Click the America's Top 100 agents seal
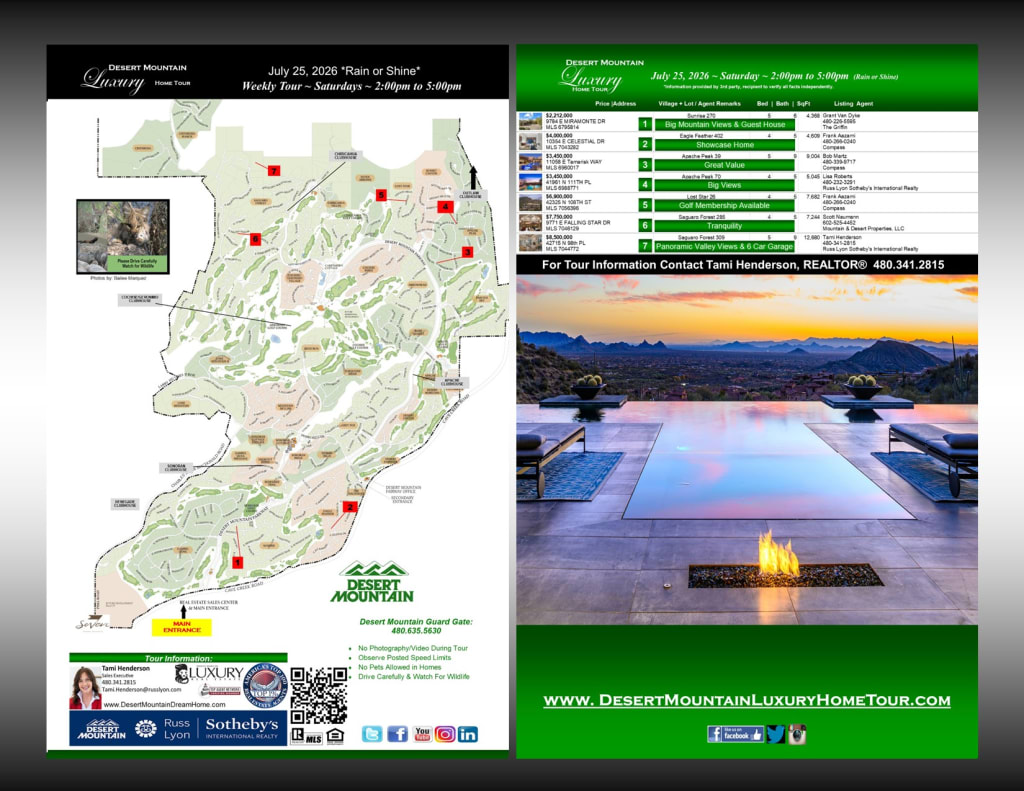This screenshot has width=1024, height=791. coord(264,686)
